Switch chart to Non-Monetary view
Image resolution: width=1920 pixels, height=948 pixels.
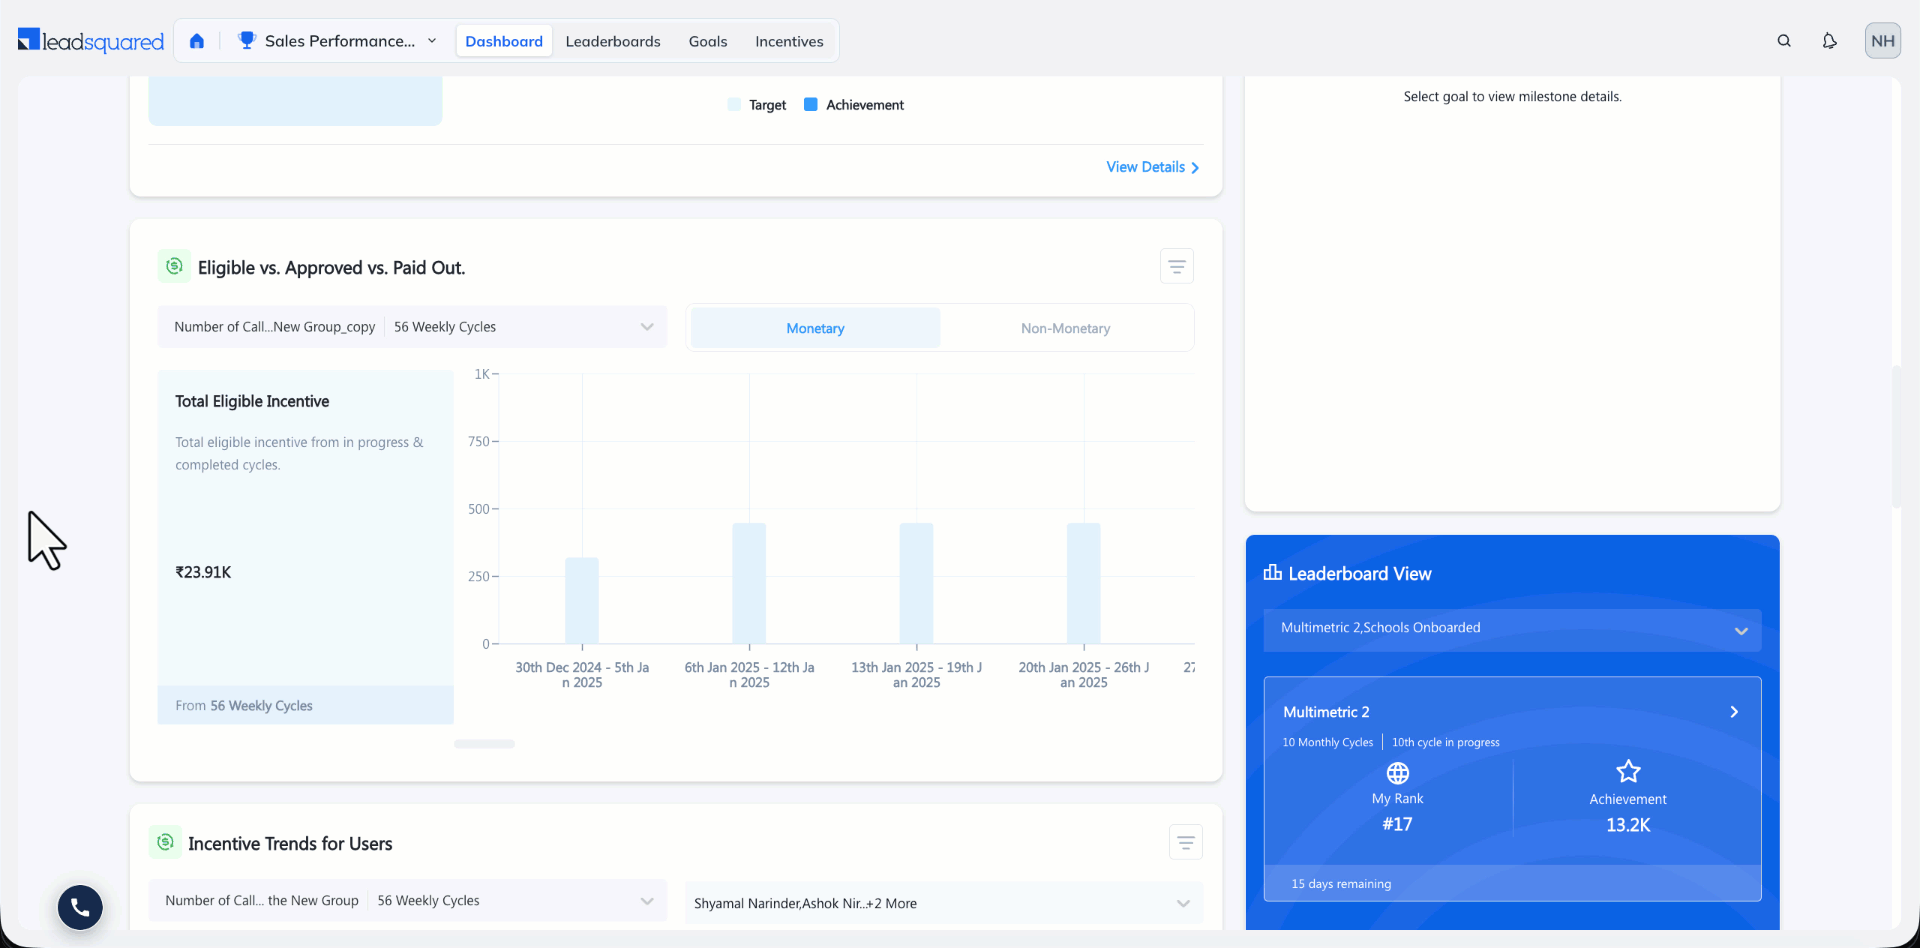1065,328
